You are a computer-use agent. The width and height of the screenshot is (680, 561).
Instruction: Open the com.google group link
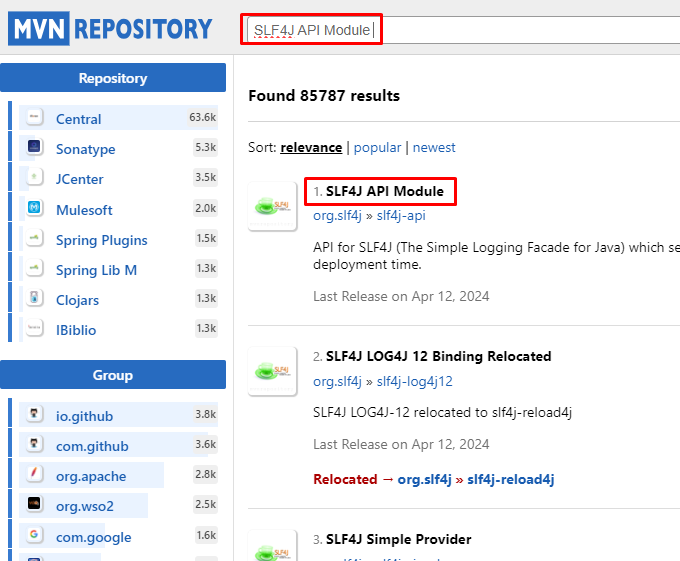coord(94,537)
